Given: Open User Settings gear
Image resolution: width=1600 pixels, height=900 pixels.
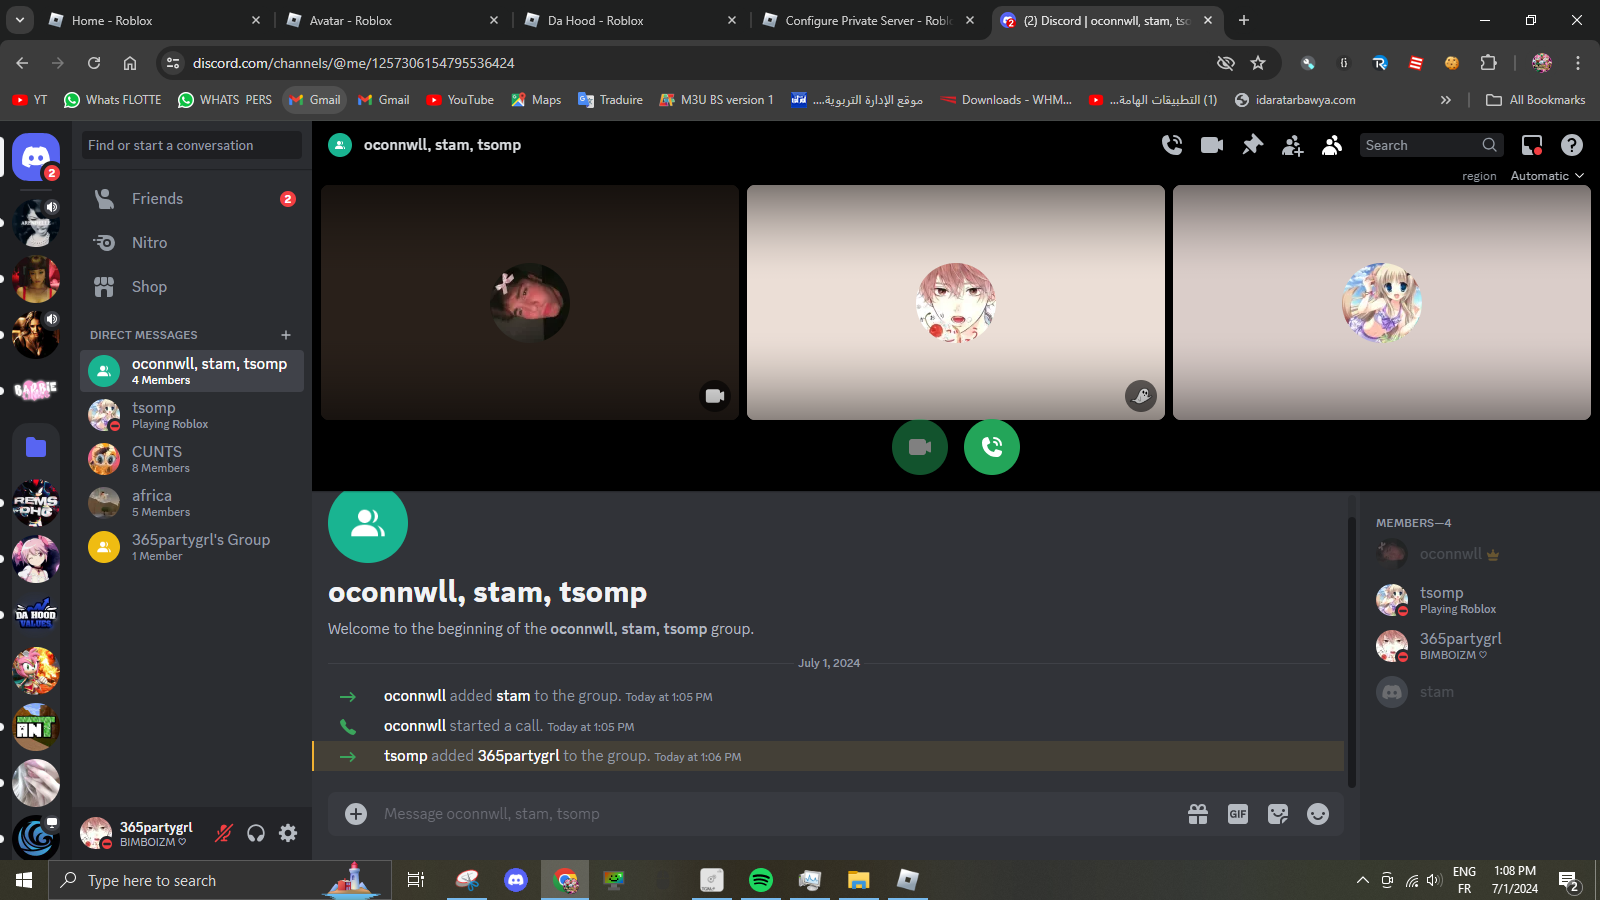Looking at the screenshot, I should tap(288, 833).
